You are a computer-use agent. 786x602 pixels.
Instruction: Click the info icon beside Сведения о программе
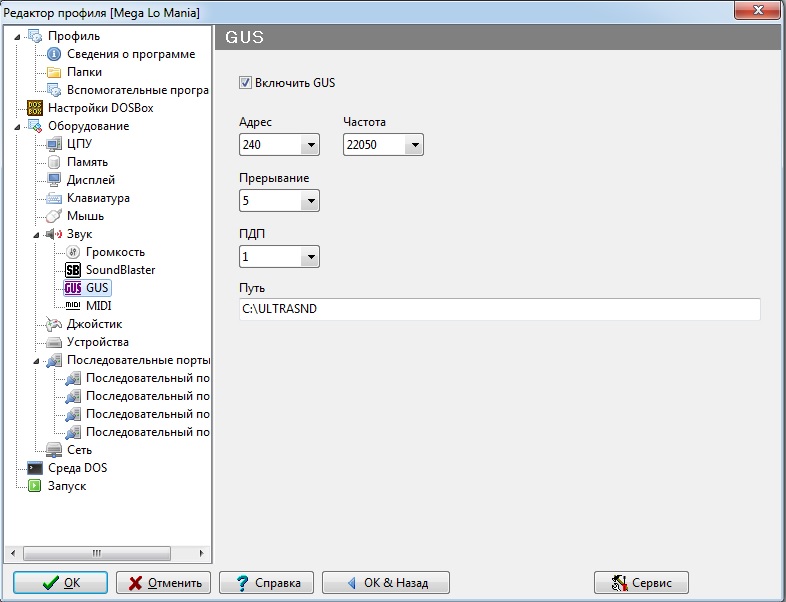(x=54, y=54)
